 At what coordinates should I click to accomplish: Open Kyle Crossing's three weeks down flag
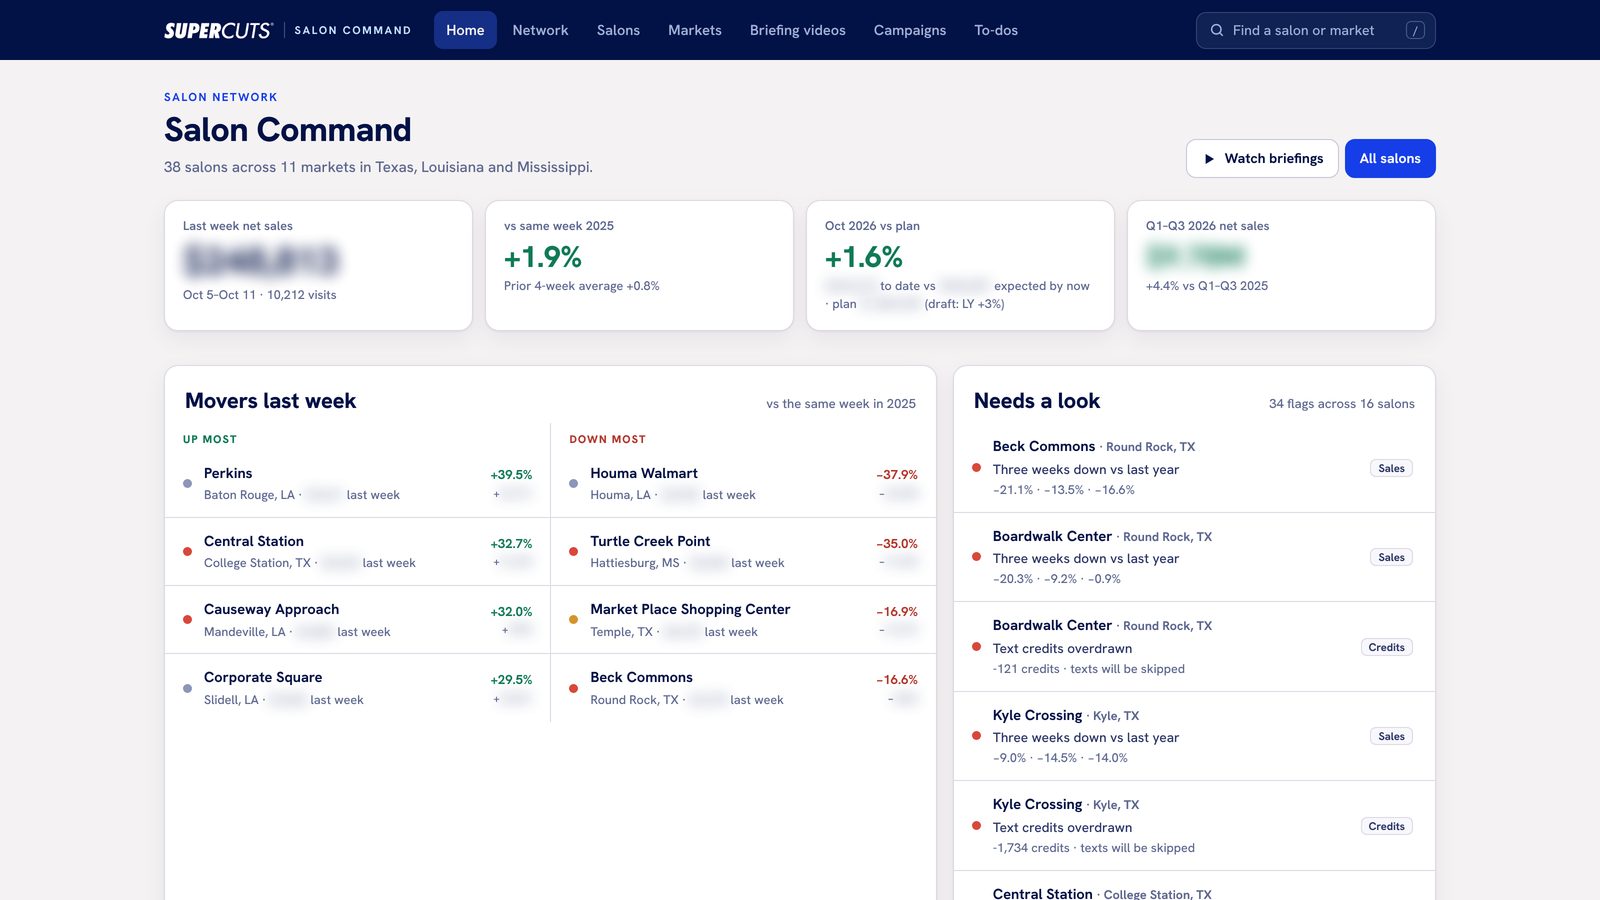(1194, 736)
